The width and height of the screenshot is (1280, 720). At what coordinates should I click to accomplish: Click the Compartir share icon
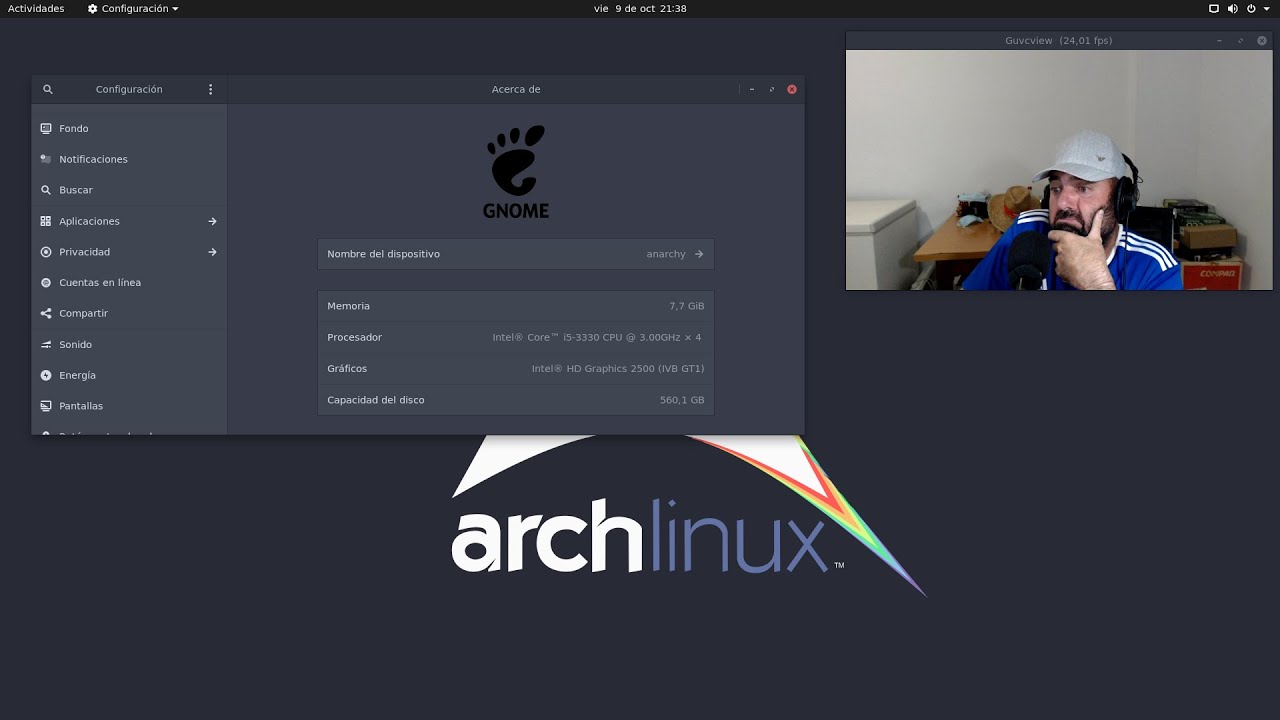46,313
